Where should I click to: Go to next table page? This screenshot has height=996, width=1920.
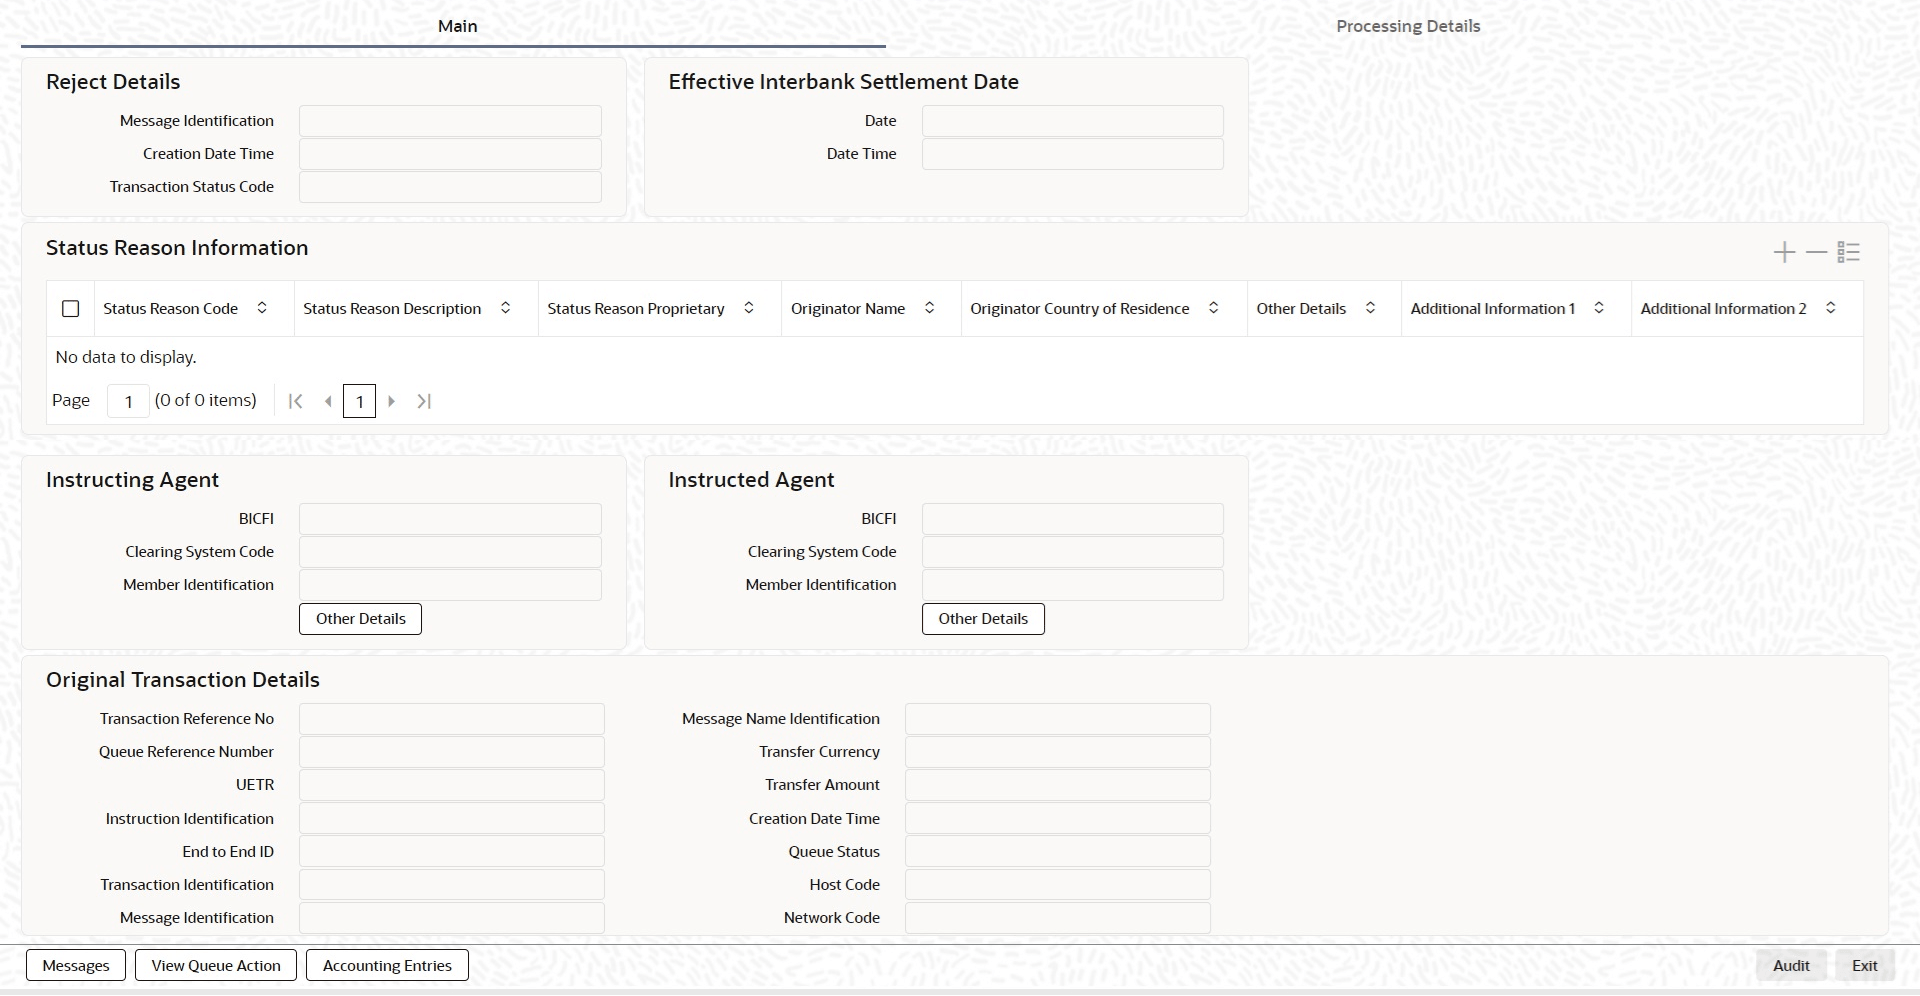coord(392,401)
